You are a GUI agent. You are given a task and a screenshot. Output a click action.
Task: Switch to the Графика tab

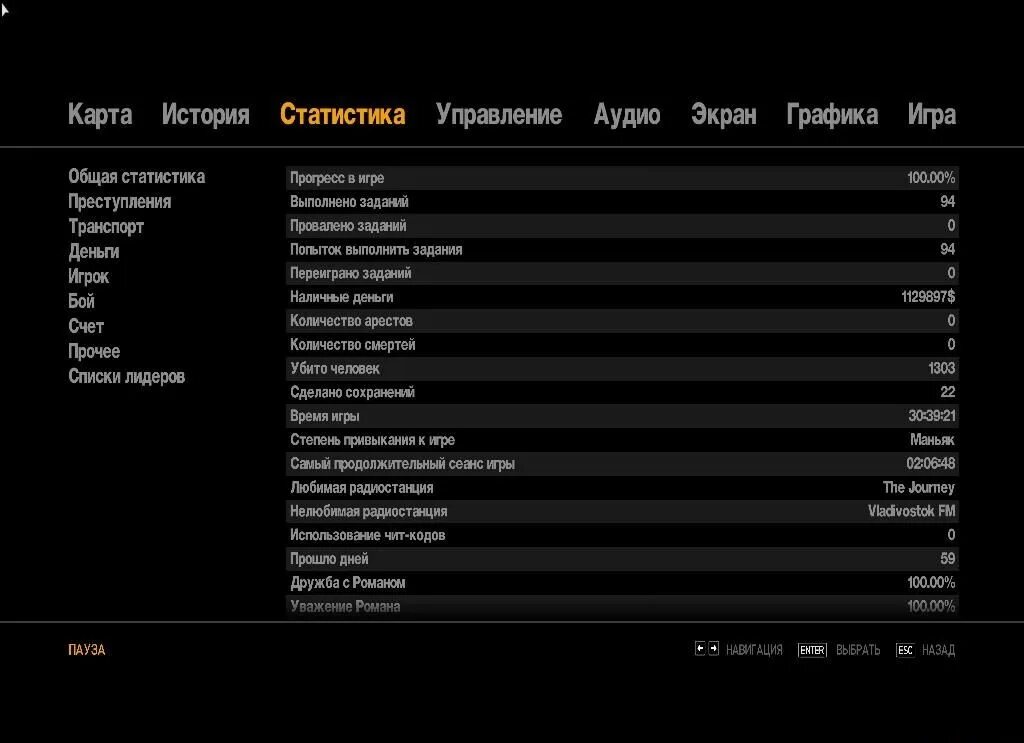pyautogui.click(x=832, y=114)
